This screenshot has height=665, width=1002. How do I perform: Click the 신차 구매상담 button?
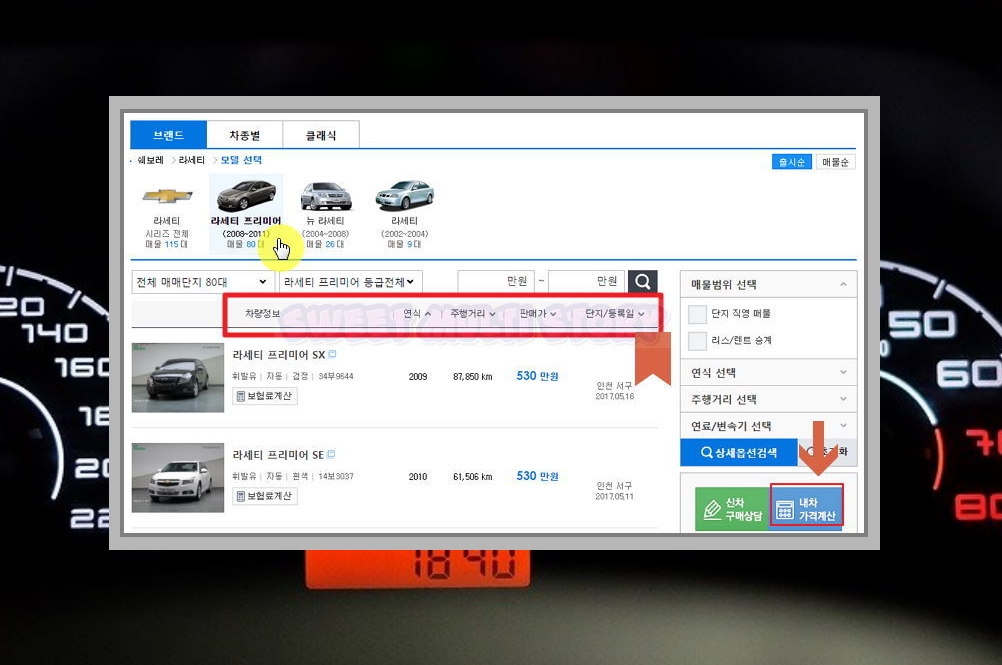click(732, 508)
